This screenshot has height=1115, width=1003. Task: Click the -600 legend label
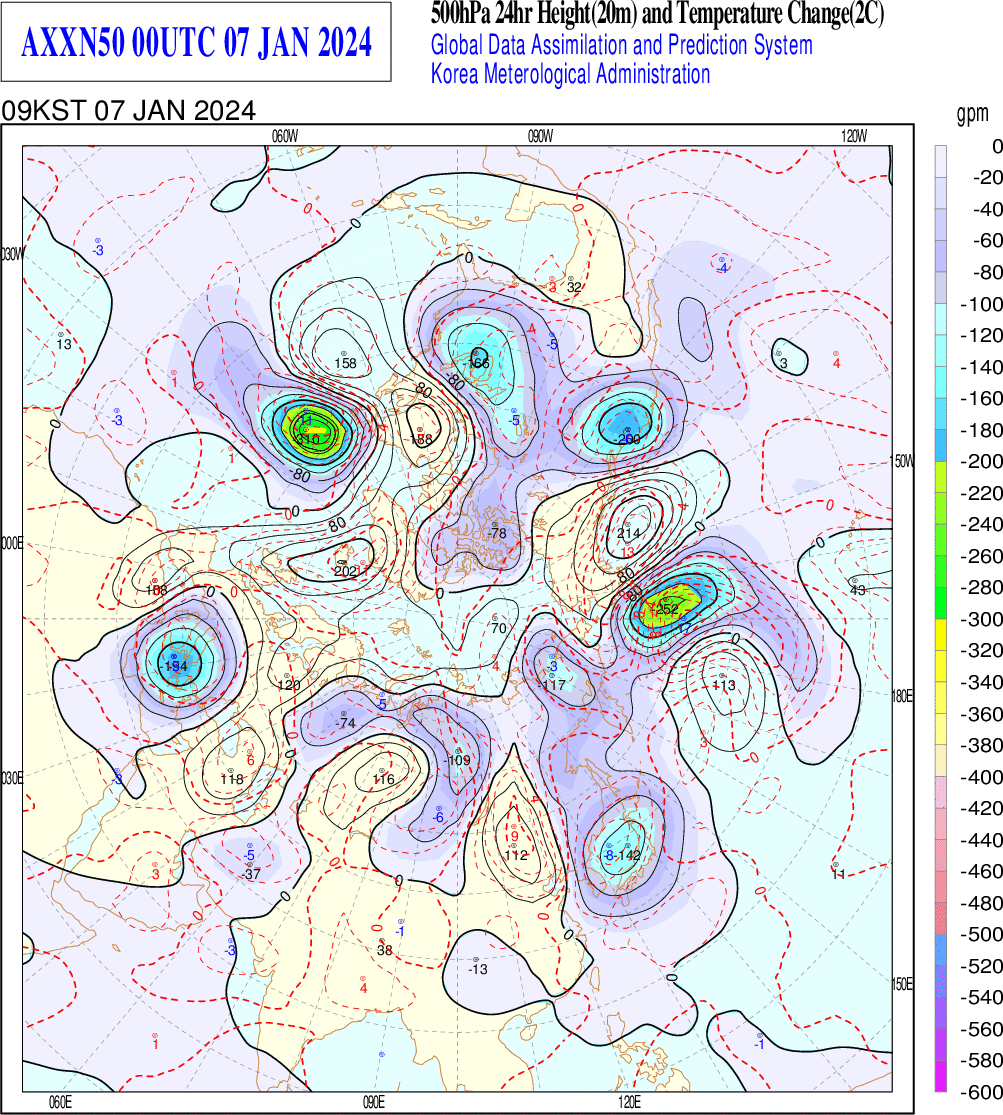click(981, 1092)
